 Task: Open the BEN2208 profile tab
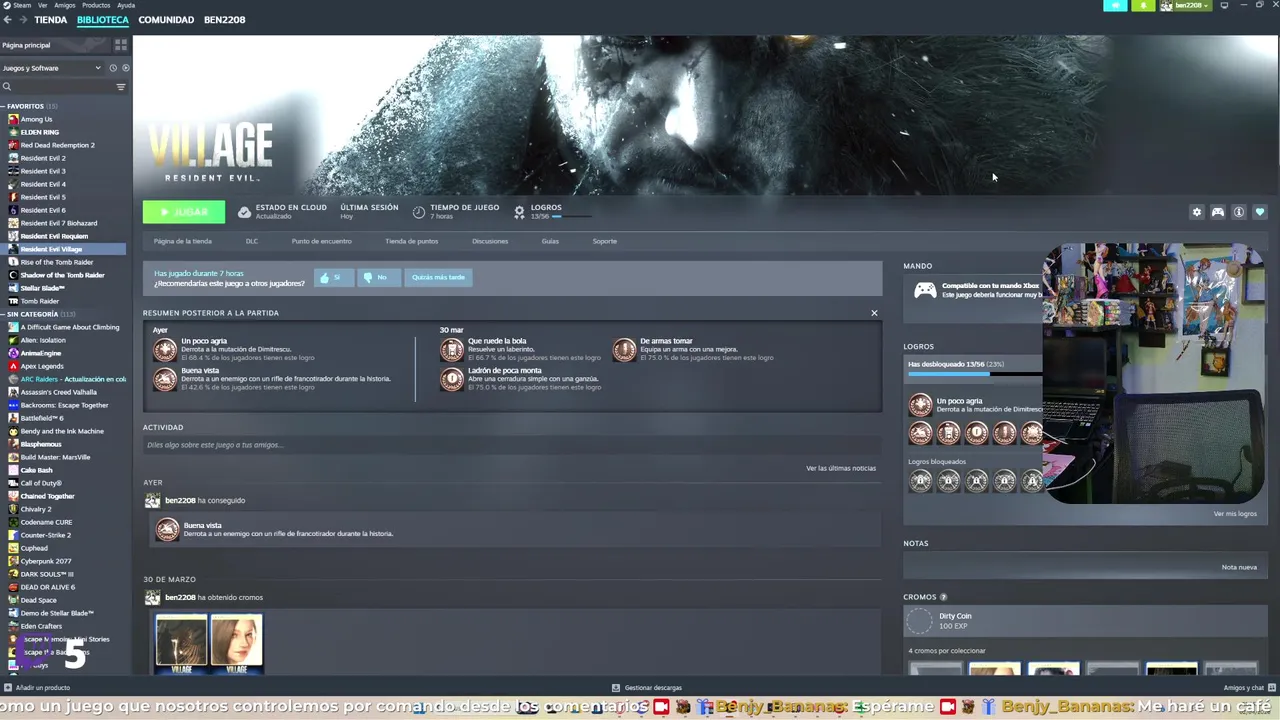[224, 20]
